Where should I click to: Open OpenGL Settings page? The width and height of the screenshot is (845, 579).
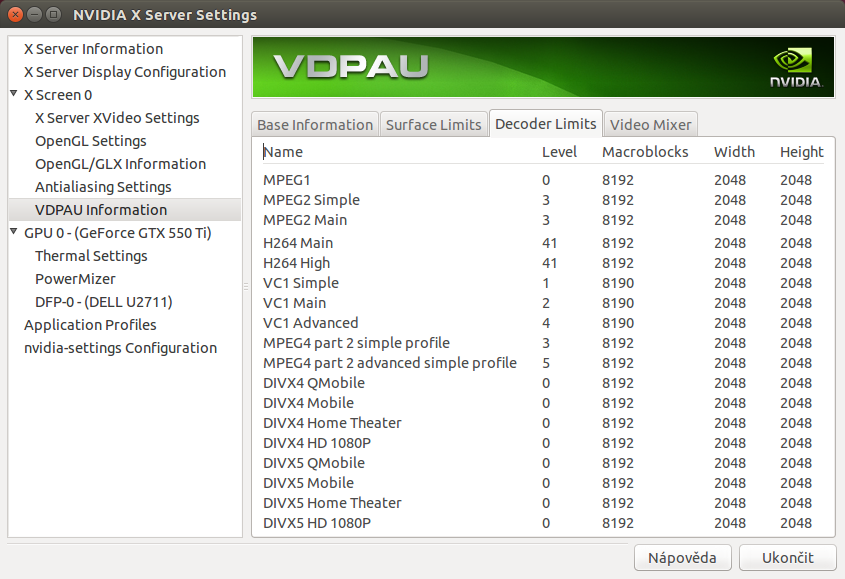(x=91, y=141)
